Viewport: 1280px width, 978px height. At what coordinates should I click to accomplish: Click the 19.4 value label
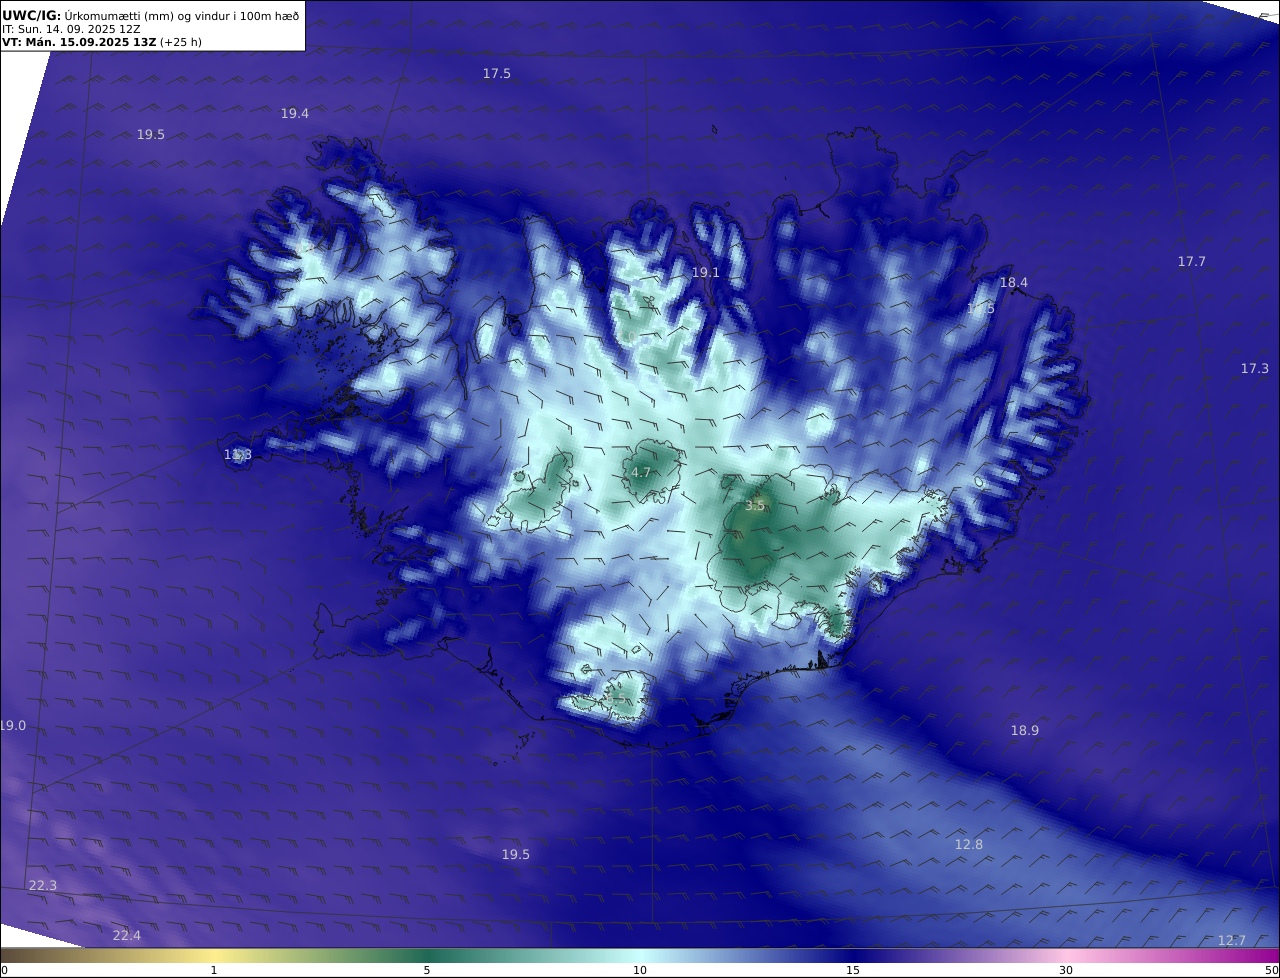[294, 114]
